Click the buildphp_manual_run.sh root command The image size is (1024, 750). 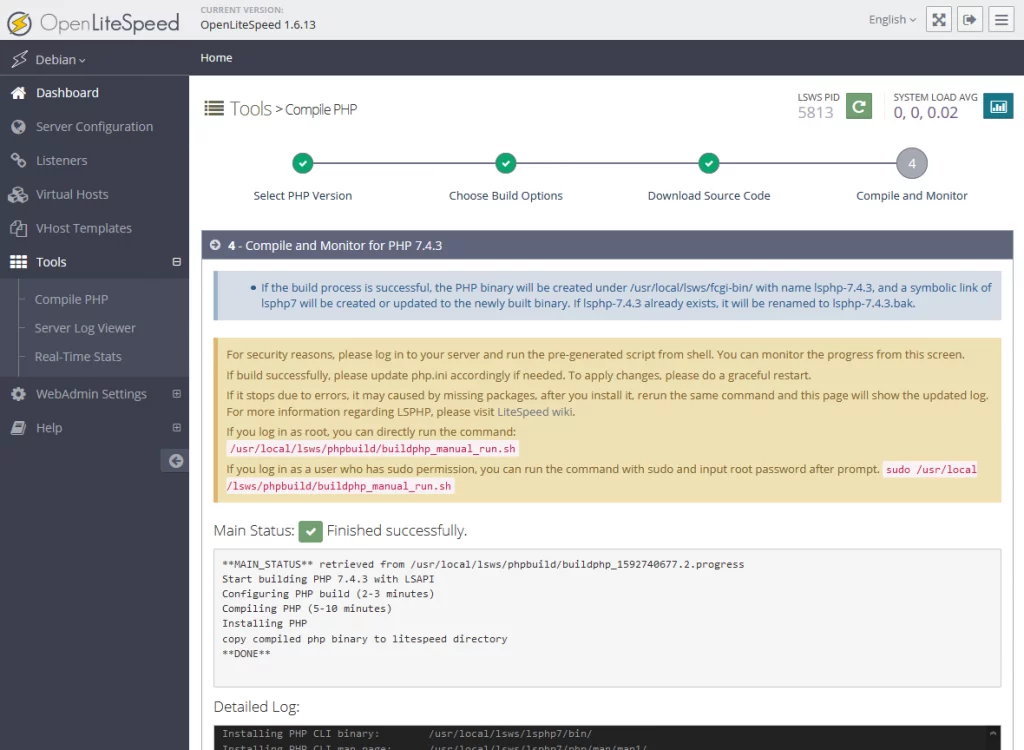point(372,449)
